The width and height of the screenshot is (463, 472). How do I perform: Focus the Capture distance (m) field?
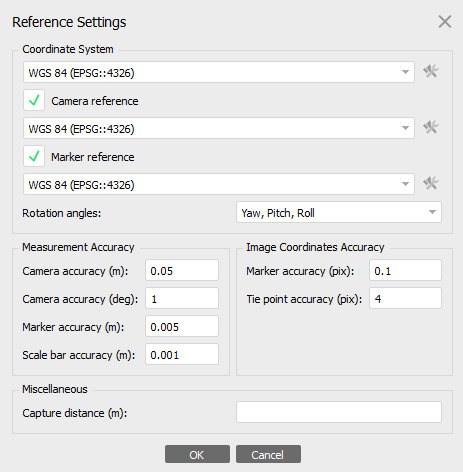339,412
